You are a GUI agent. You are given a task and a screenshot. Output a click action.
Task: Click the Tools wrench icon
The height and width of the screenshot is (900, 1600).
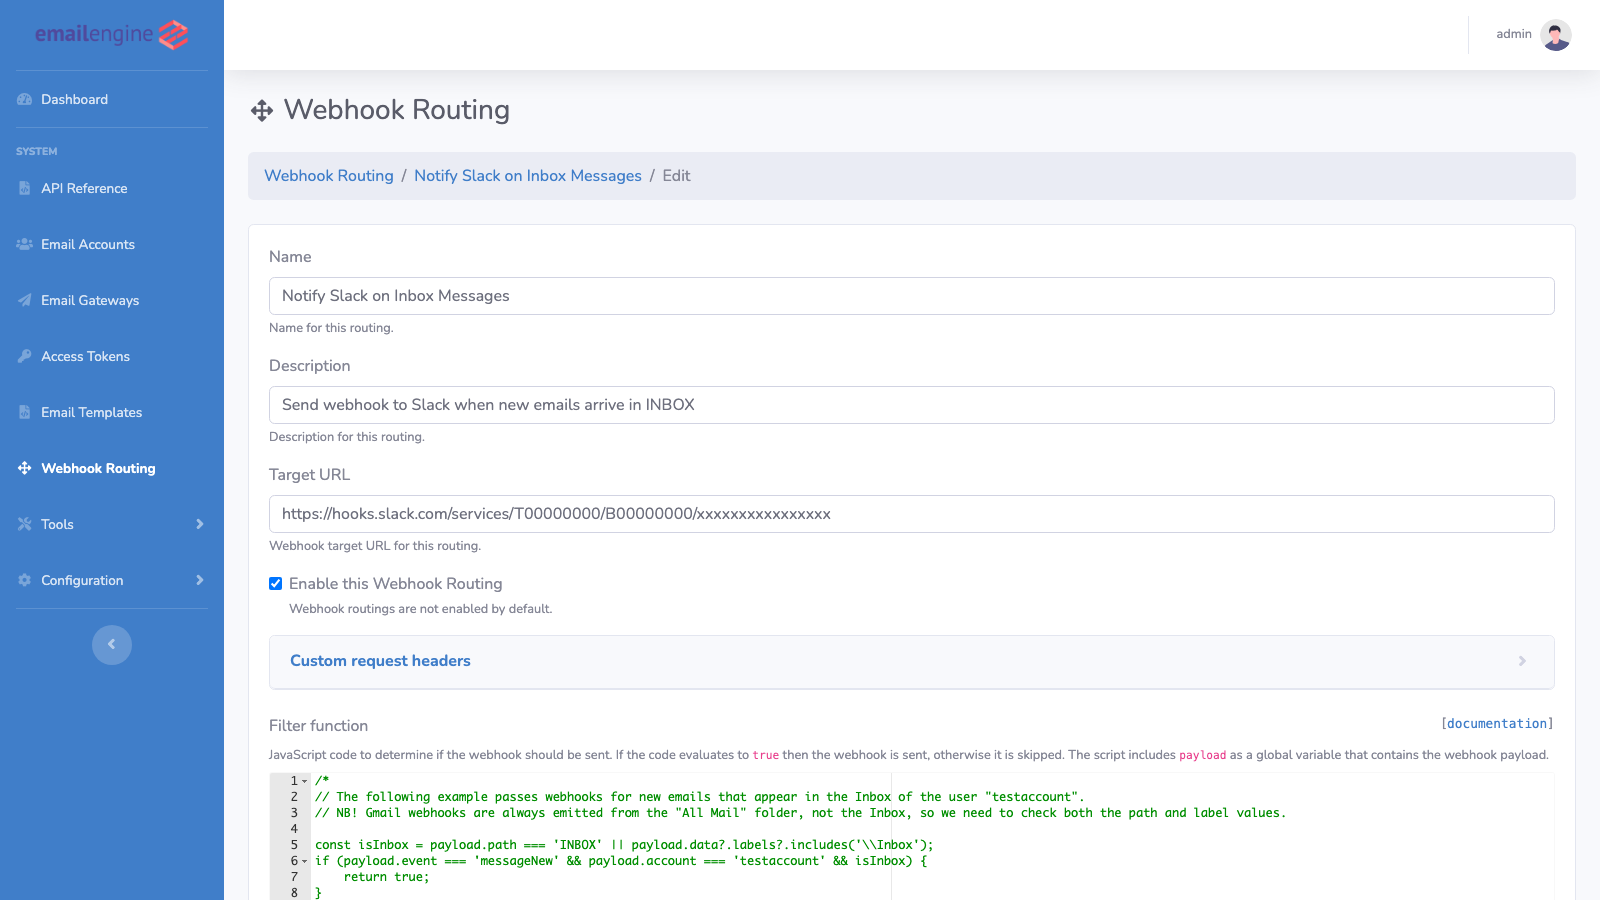click(23, 524)
